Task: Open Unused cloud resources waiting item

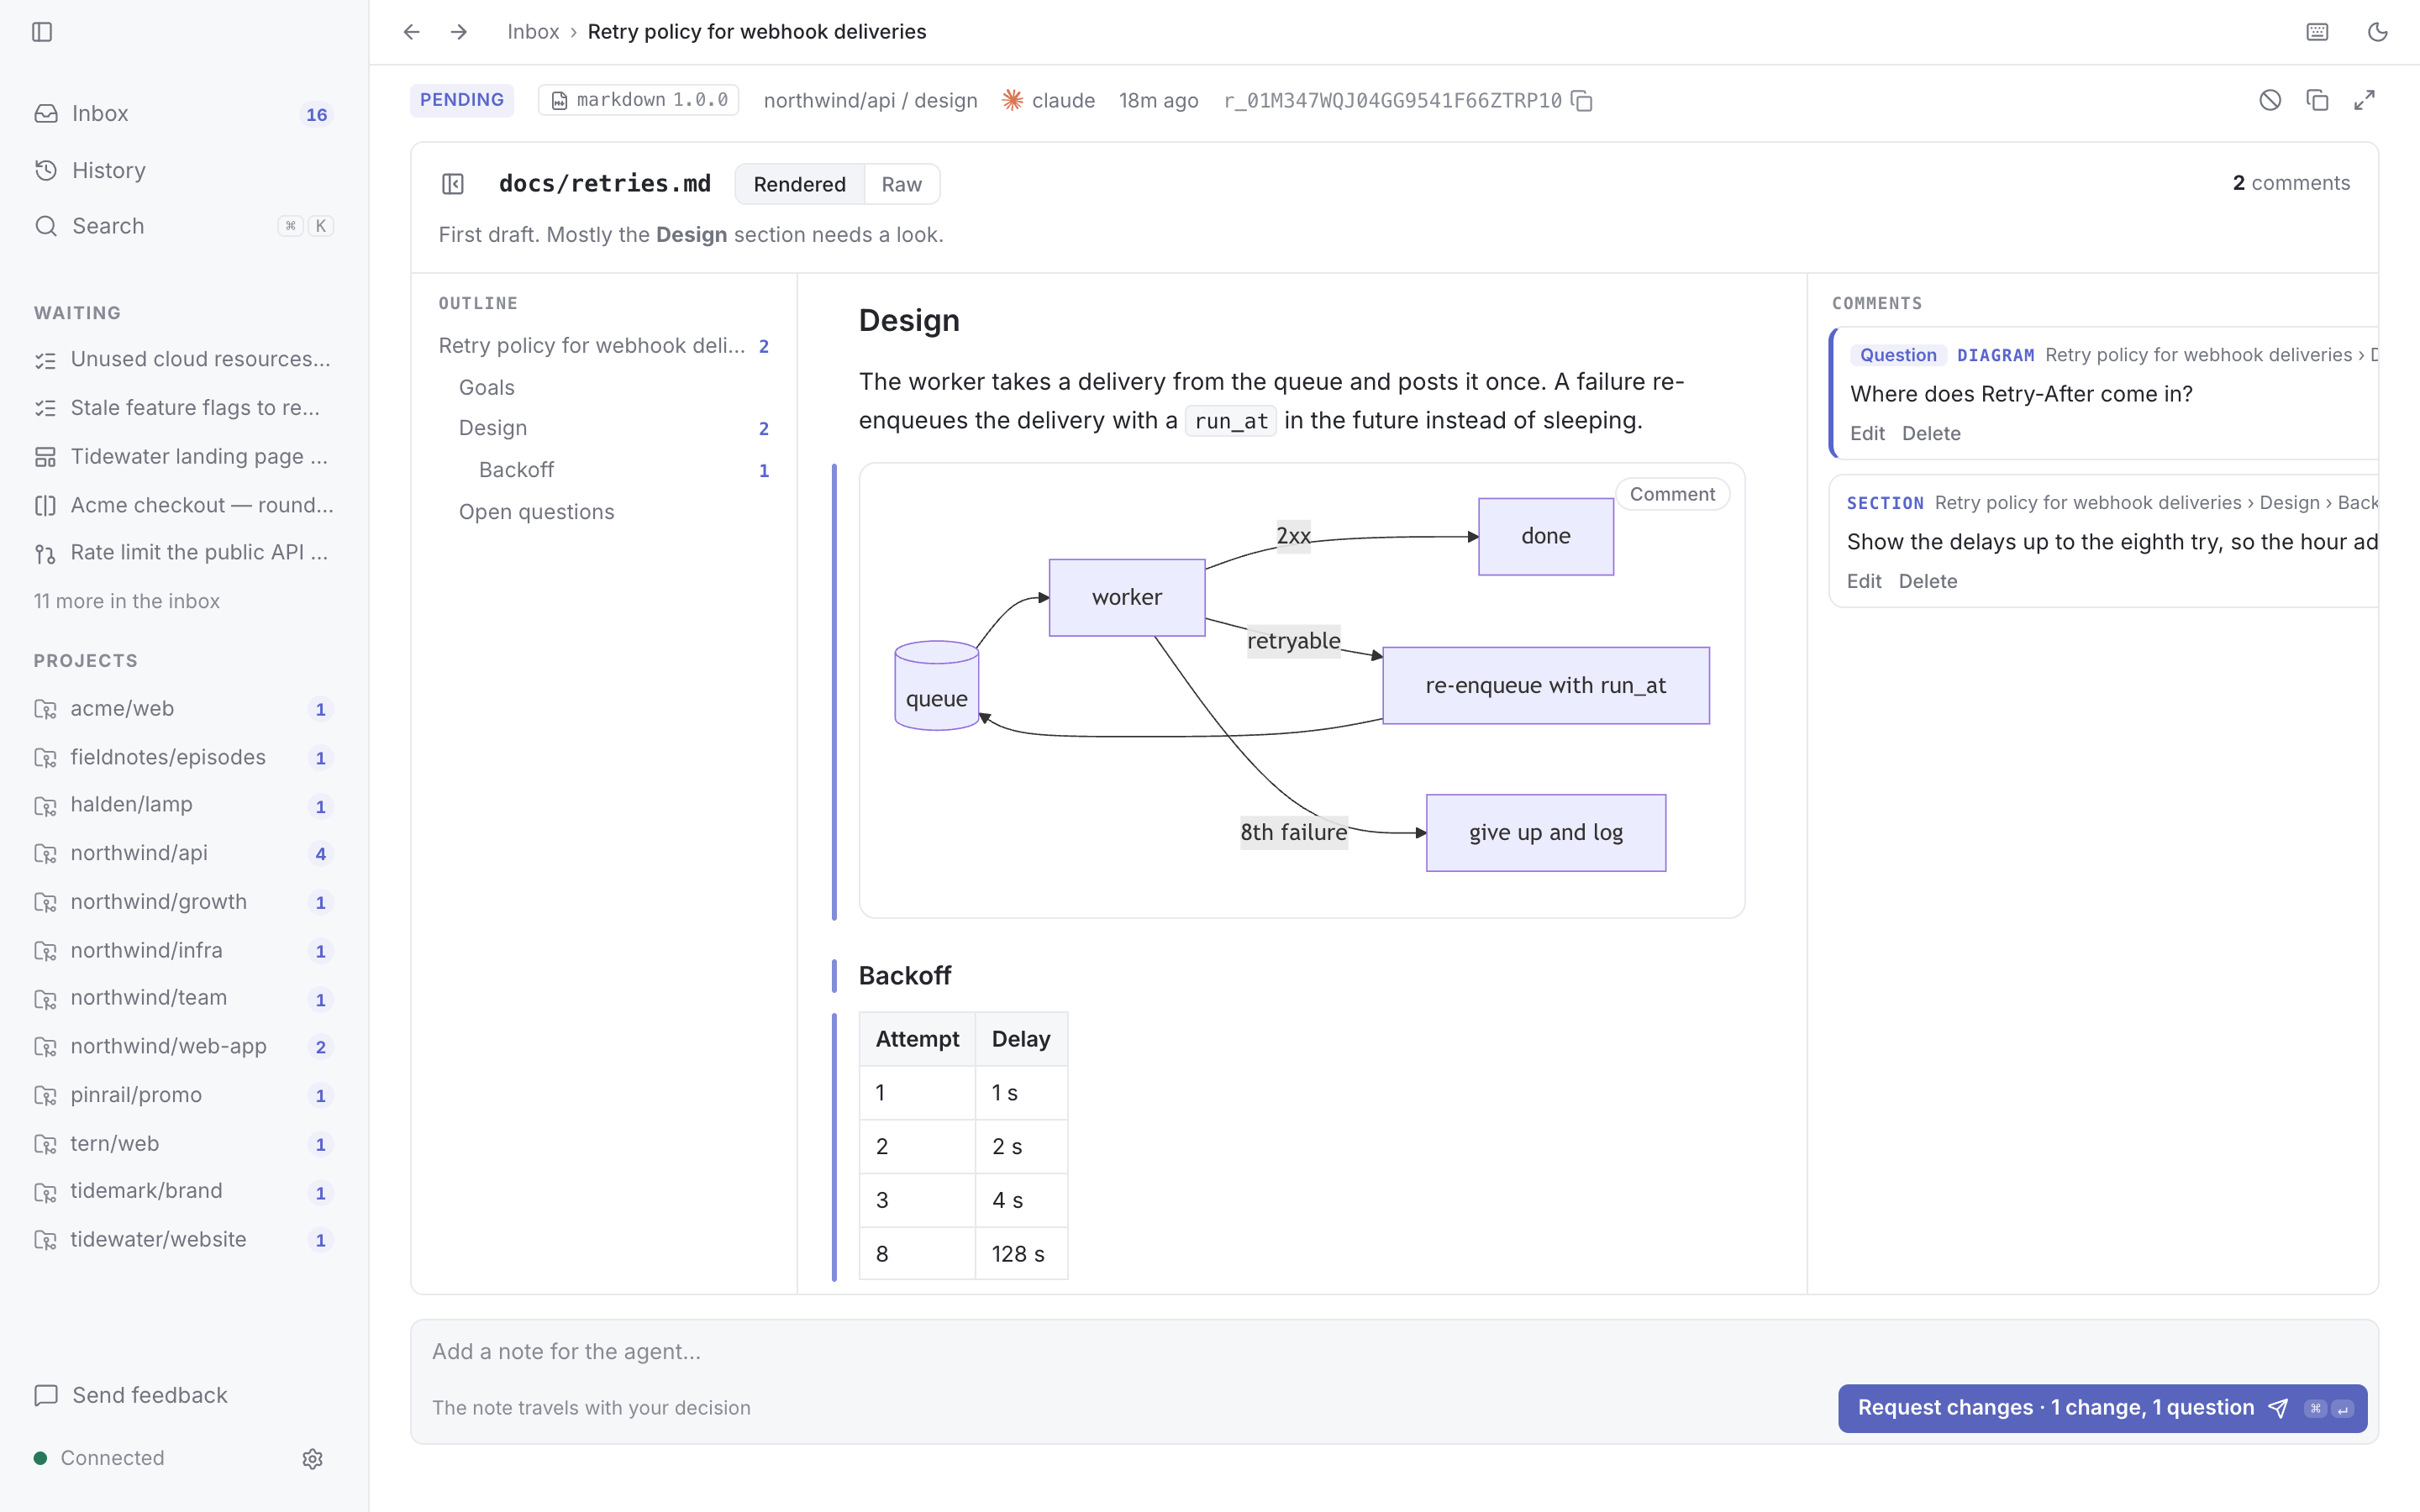Action: pos(184,359)
